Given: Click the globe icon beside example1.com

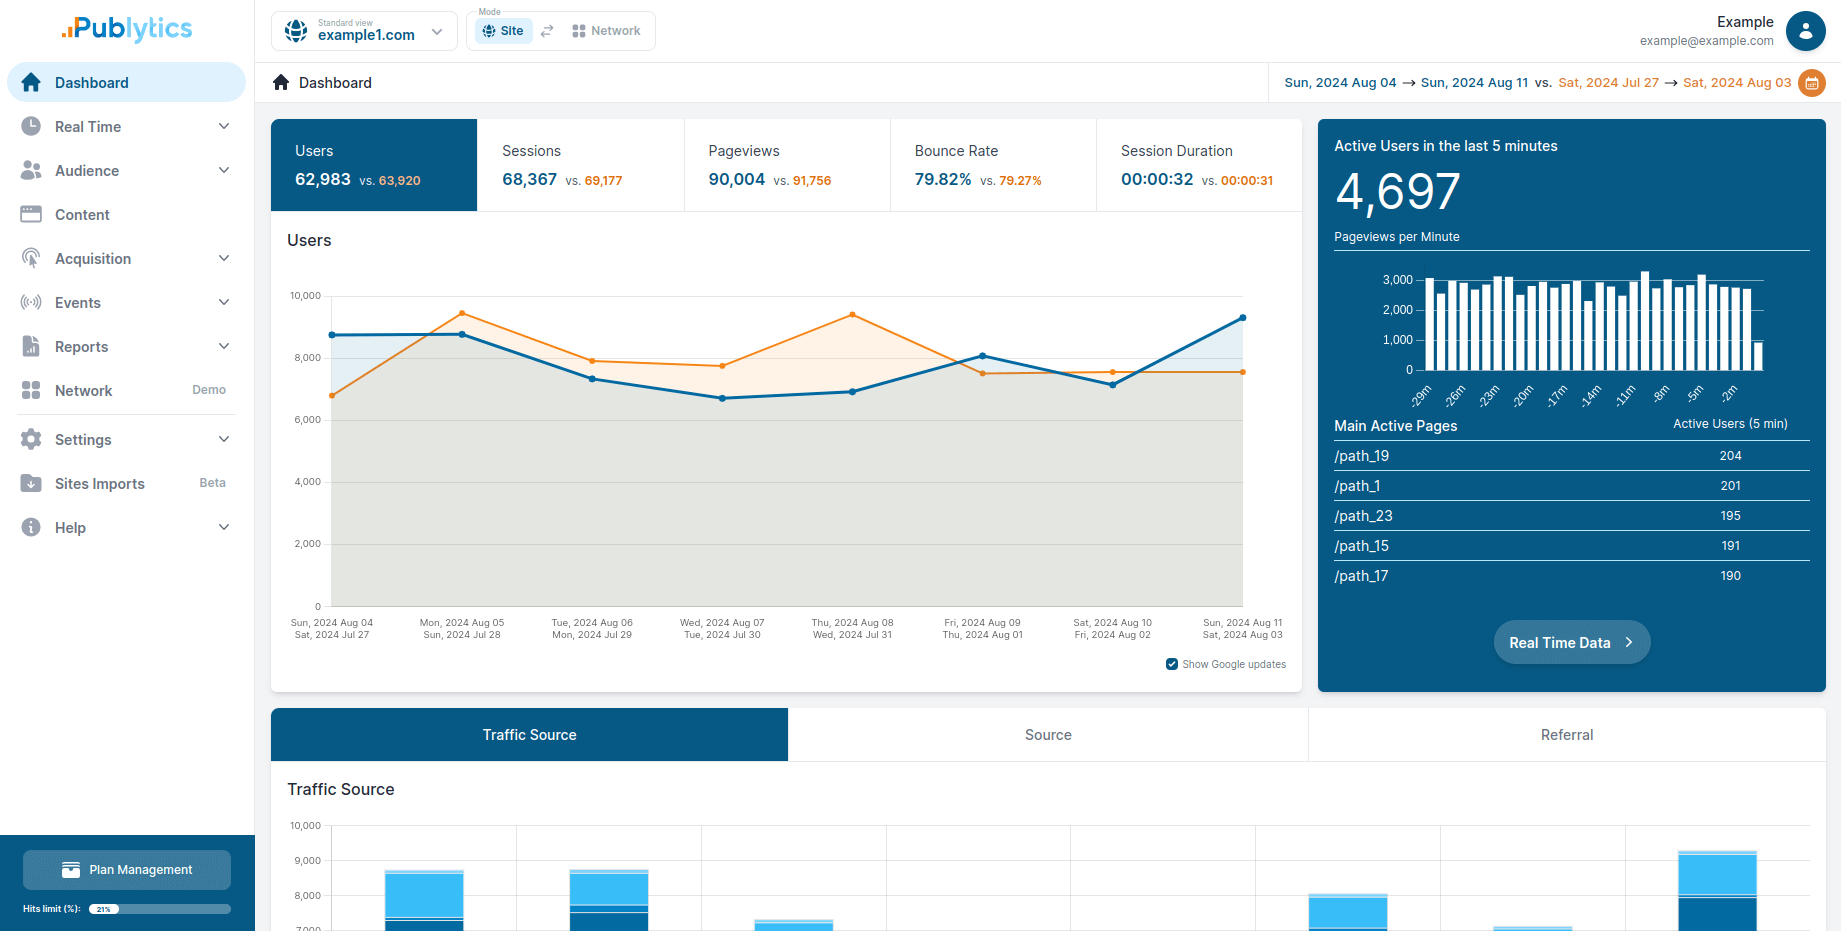Looking at the screenshot, I should (x=296, y=31).
